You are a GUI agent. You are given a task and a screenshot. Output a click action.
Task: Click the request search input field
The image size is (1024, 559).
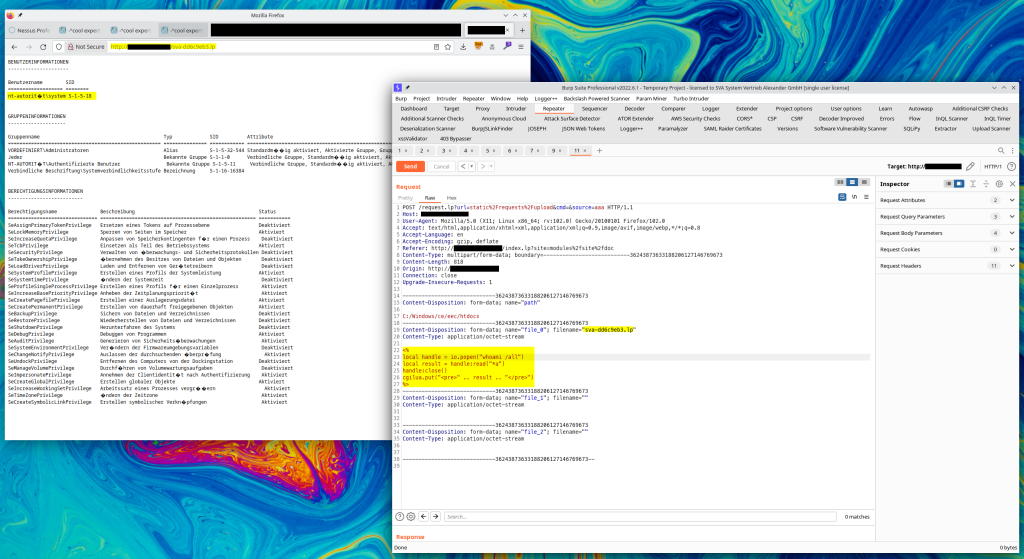pyautogui.click(x=640, y=517)
